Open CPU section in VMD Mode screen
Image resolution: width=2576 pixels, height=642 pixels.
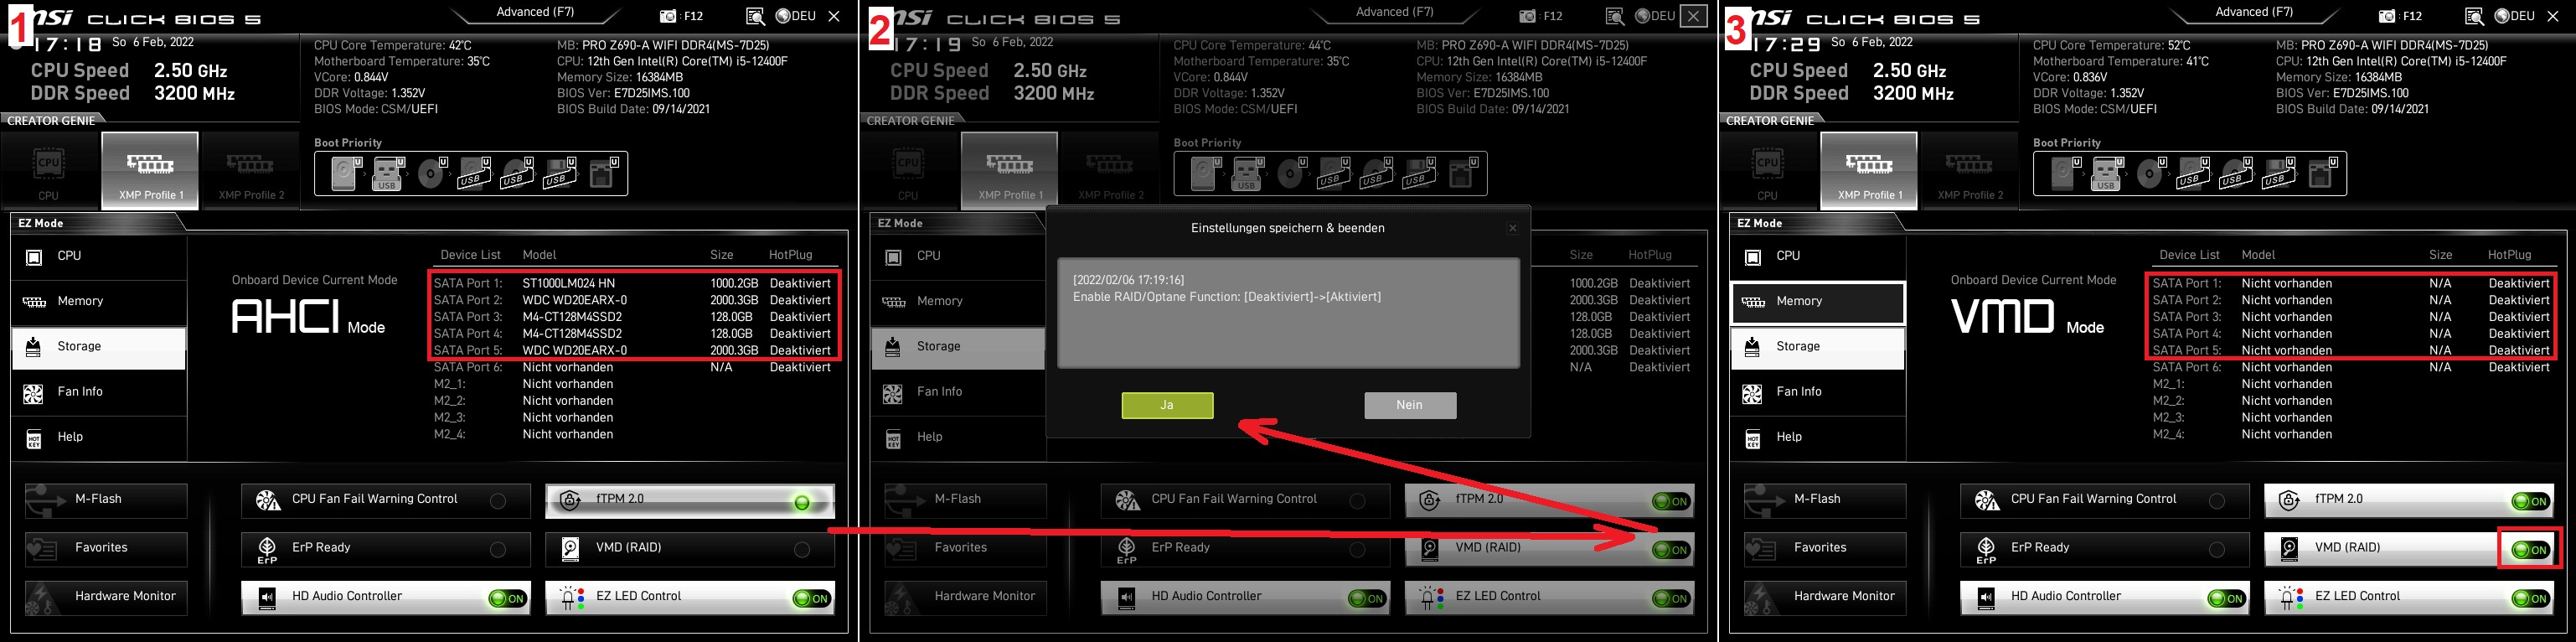click(x=1817, y=257)
